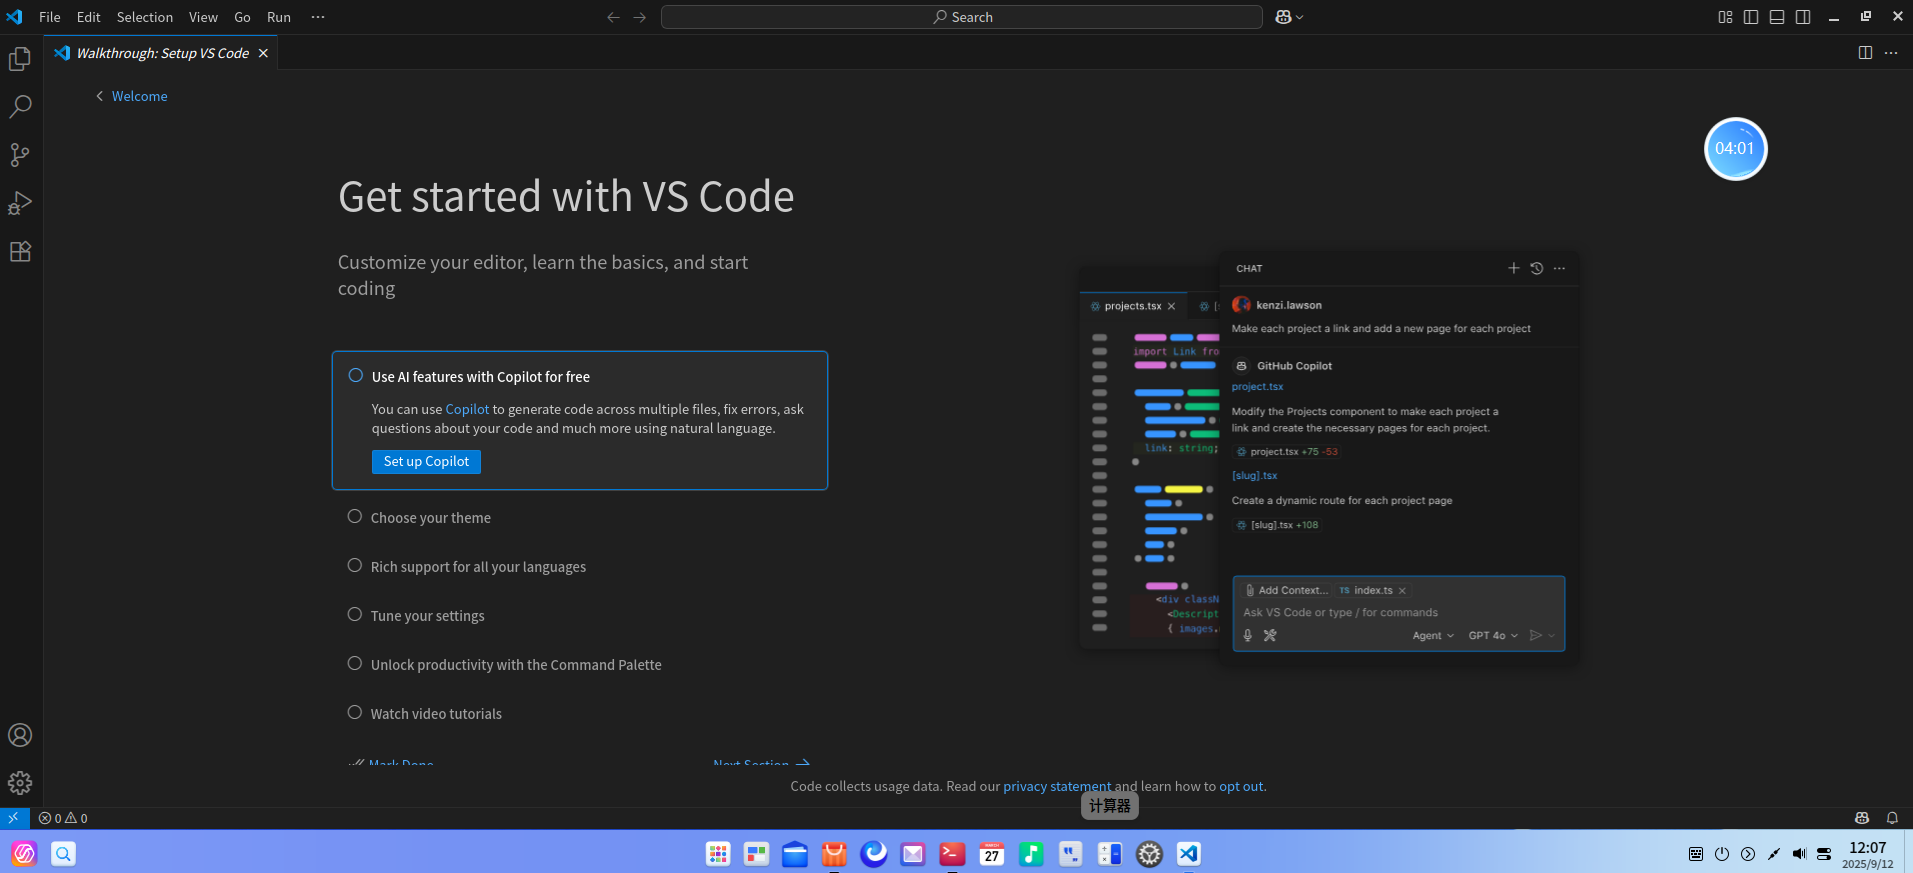
Task: Open the notifications bell
Action: (x=1892, y=818)
